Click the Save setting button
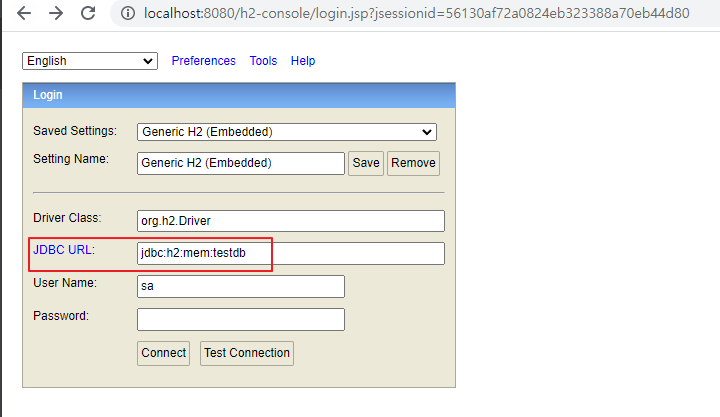Viewport: 720px width, 417px height. point(366,163)
